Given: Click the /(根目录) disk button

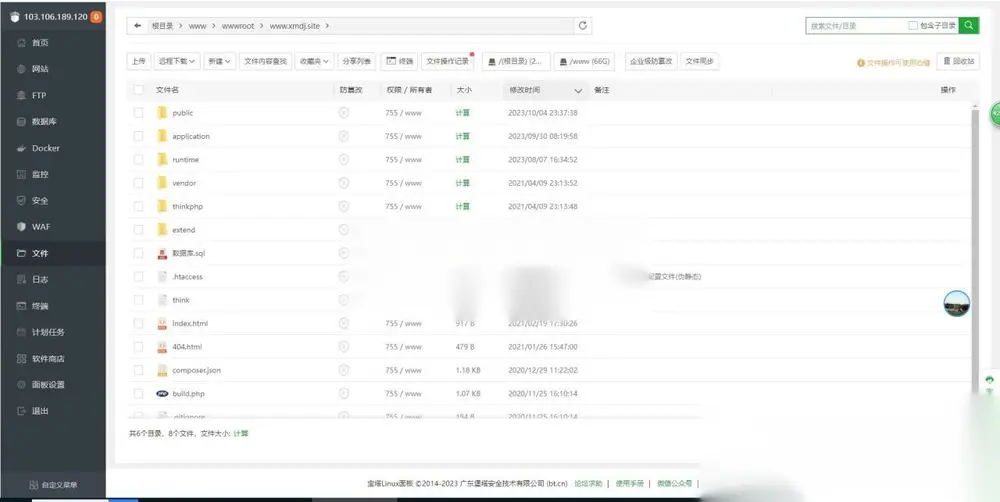Looking at the screenshot, I should coord(516,61).
